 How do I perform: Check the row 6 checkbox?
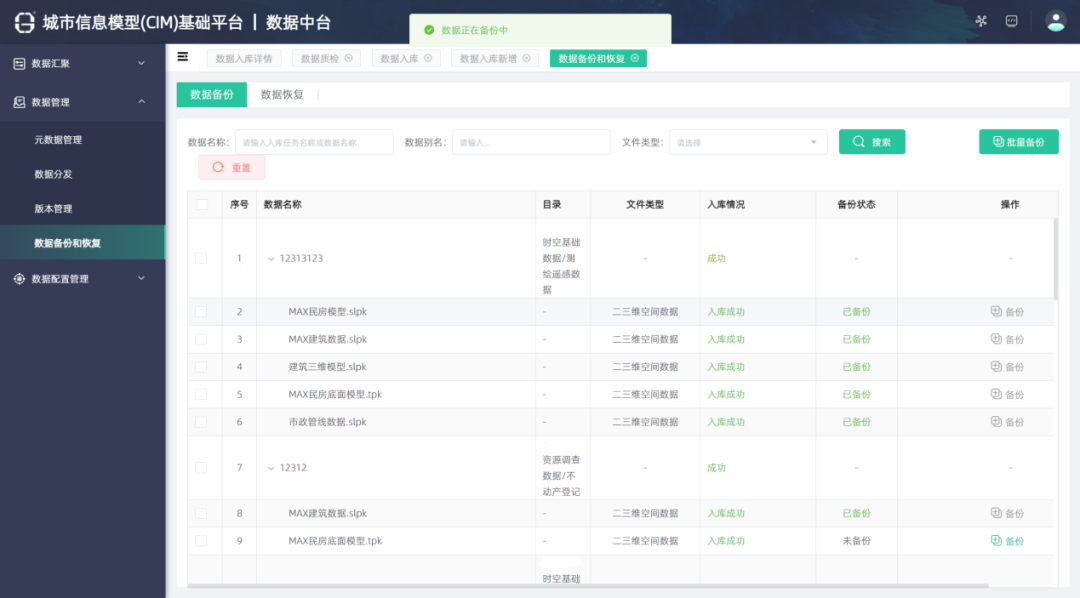click(x=201, y=422)
